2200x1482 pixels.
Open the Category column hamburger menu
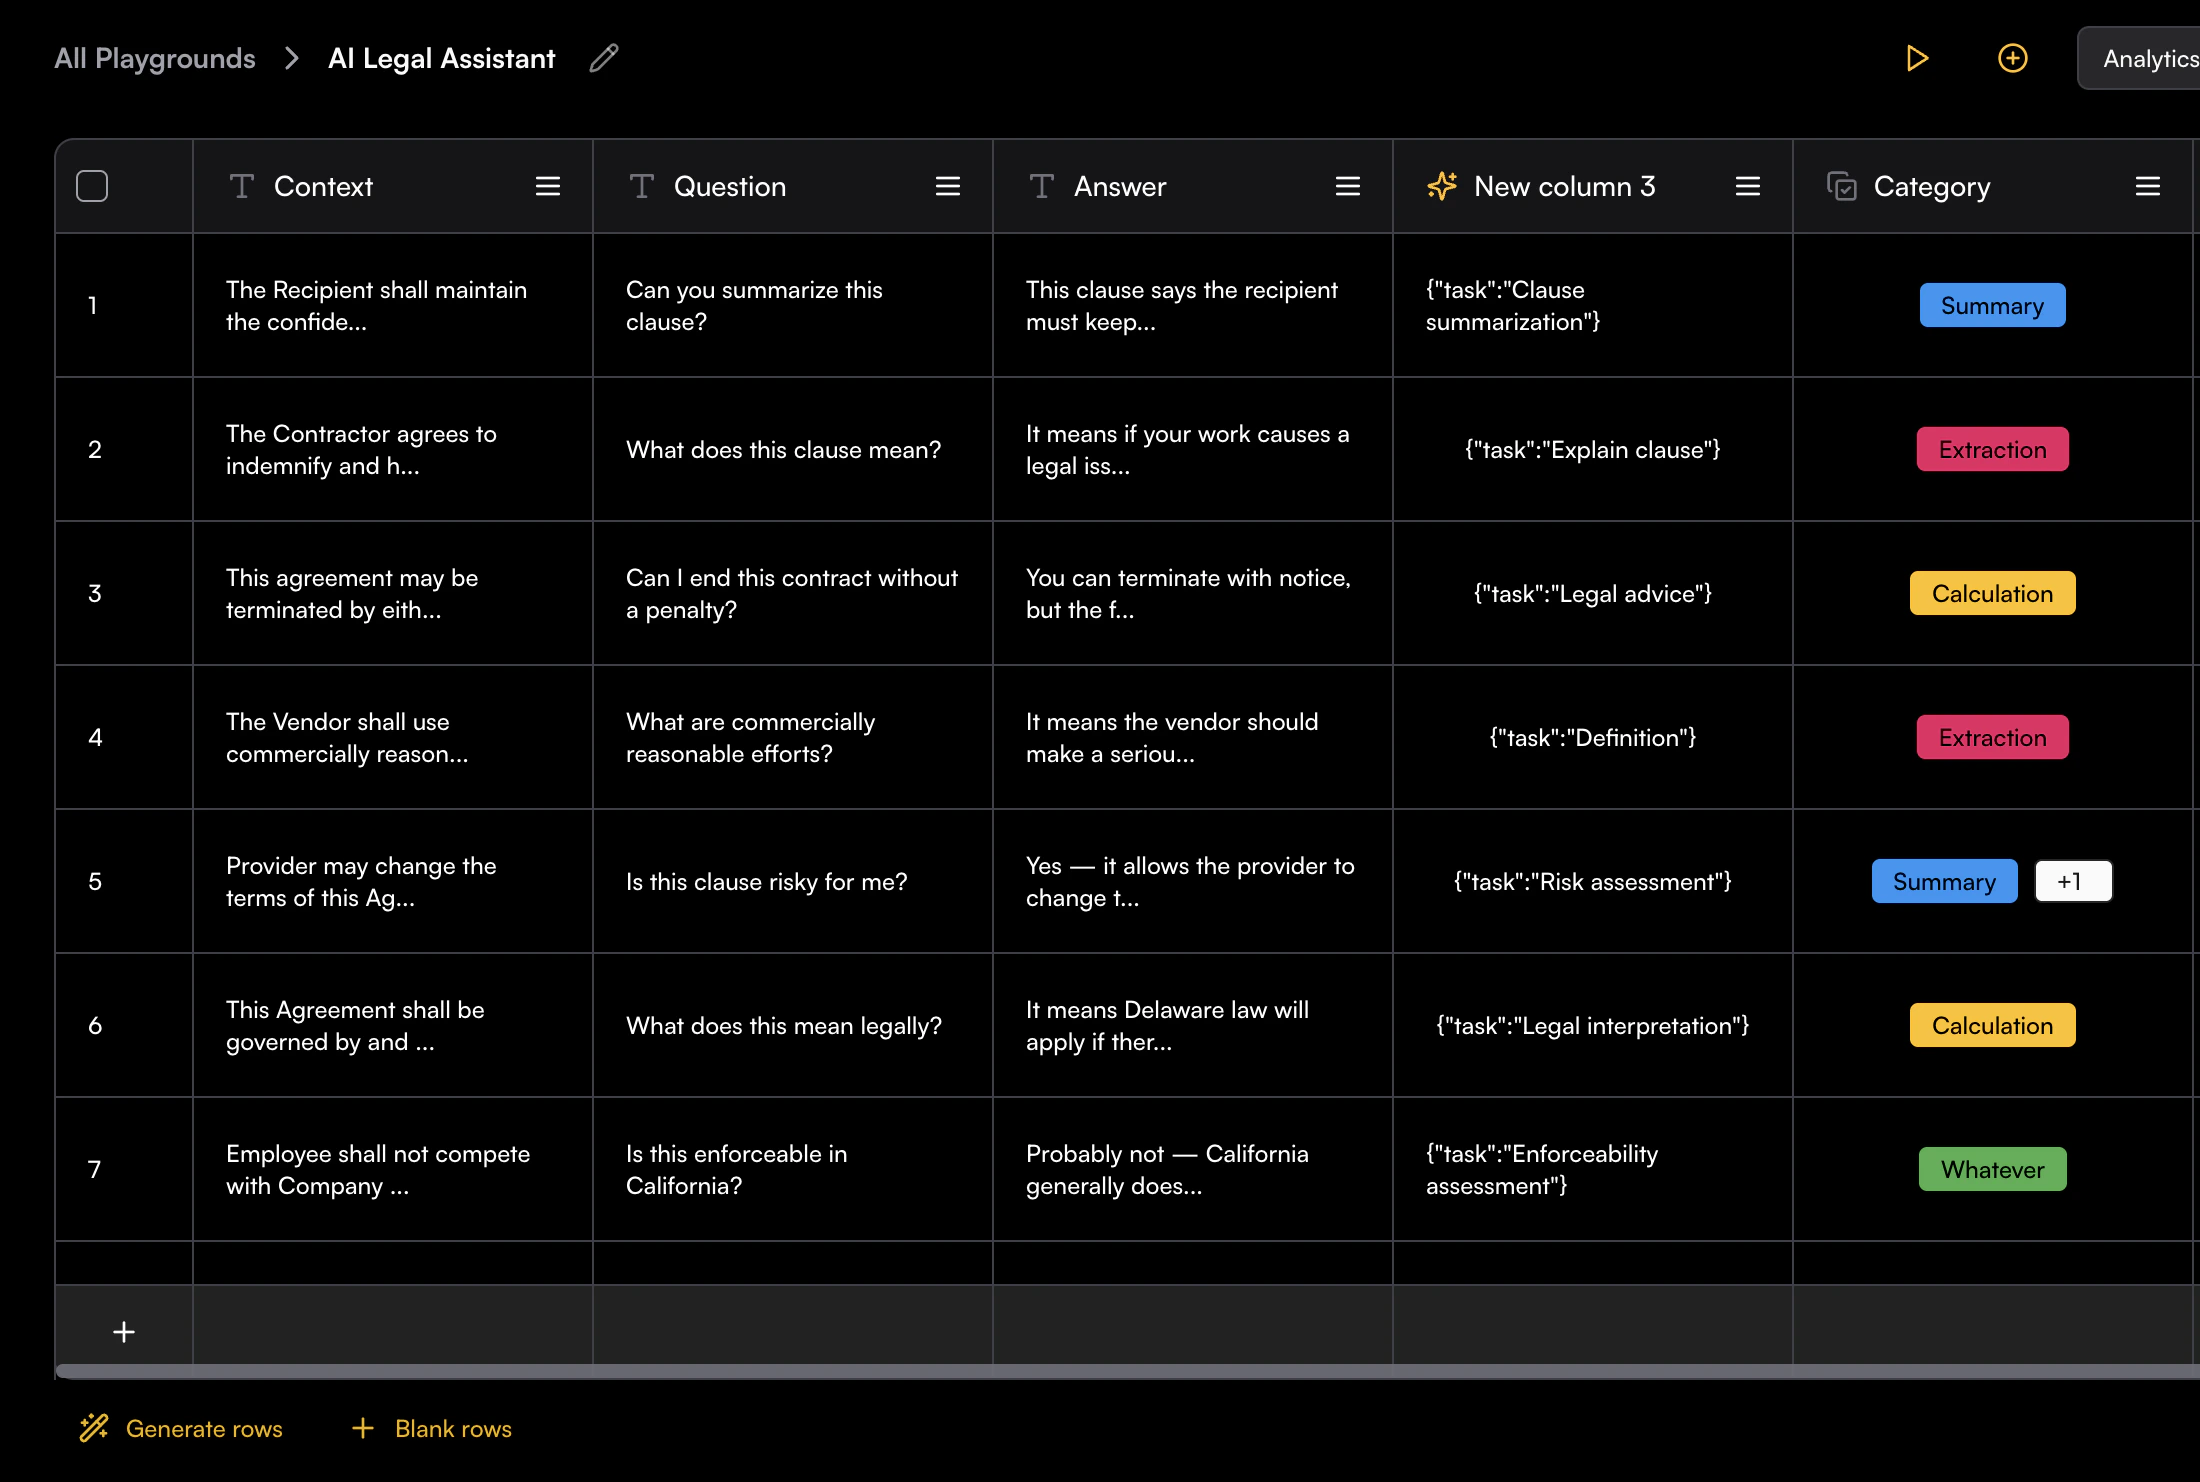2147,186
